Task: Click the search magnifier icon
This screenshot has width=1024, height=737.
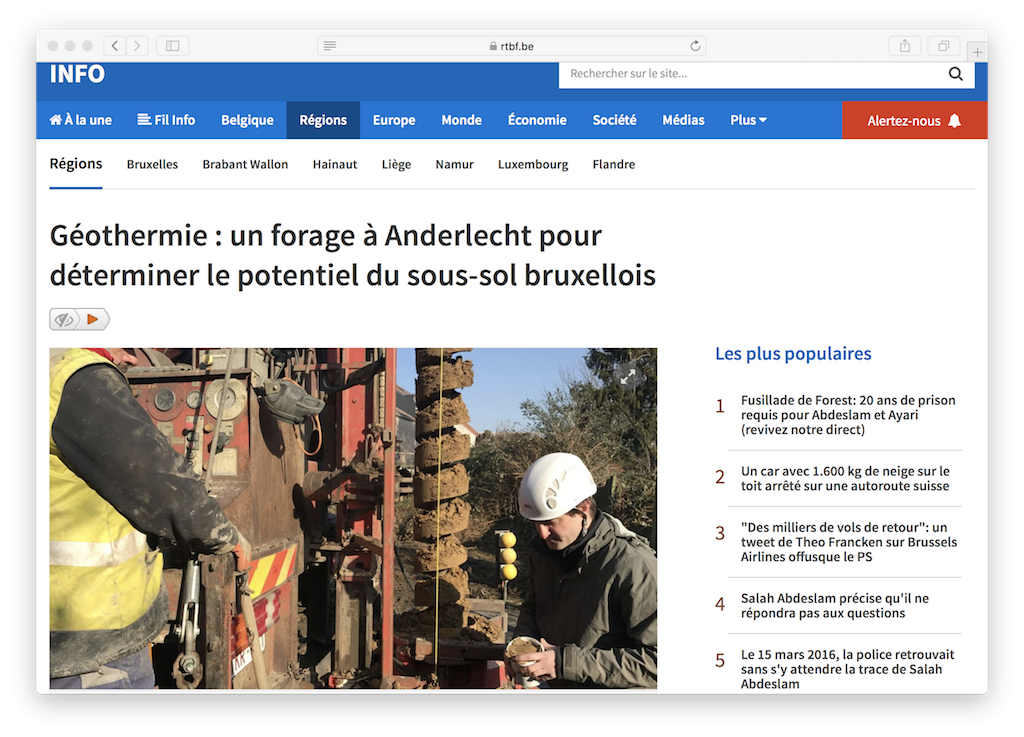Action: (955, 74)
